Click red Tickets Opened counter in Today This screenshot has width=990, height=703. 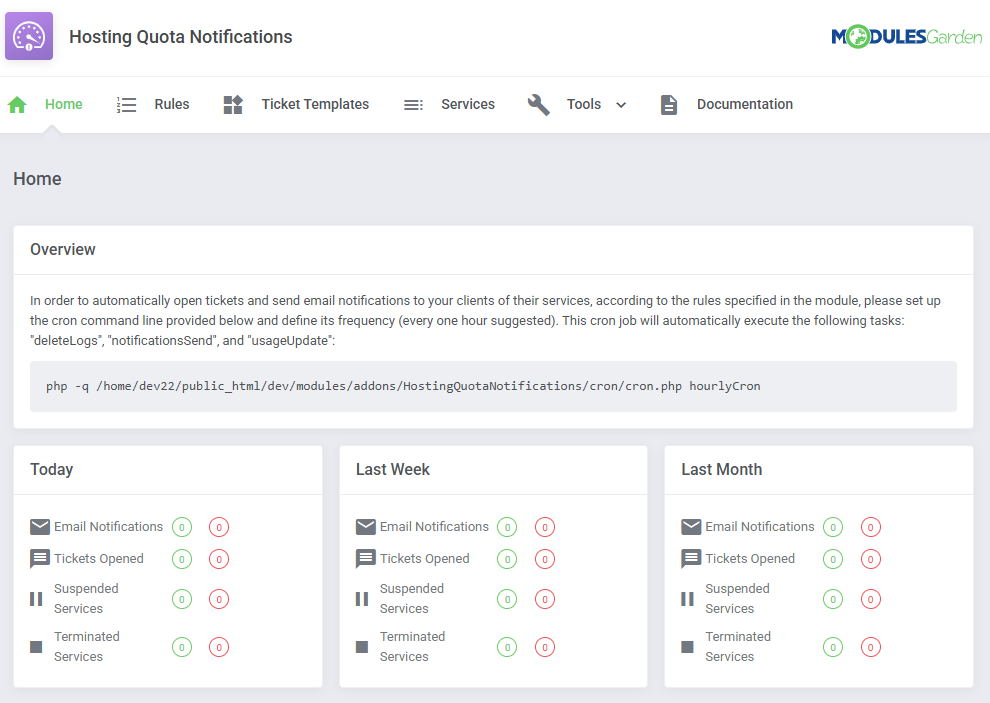[x=219, y=559]
